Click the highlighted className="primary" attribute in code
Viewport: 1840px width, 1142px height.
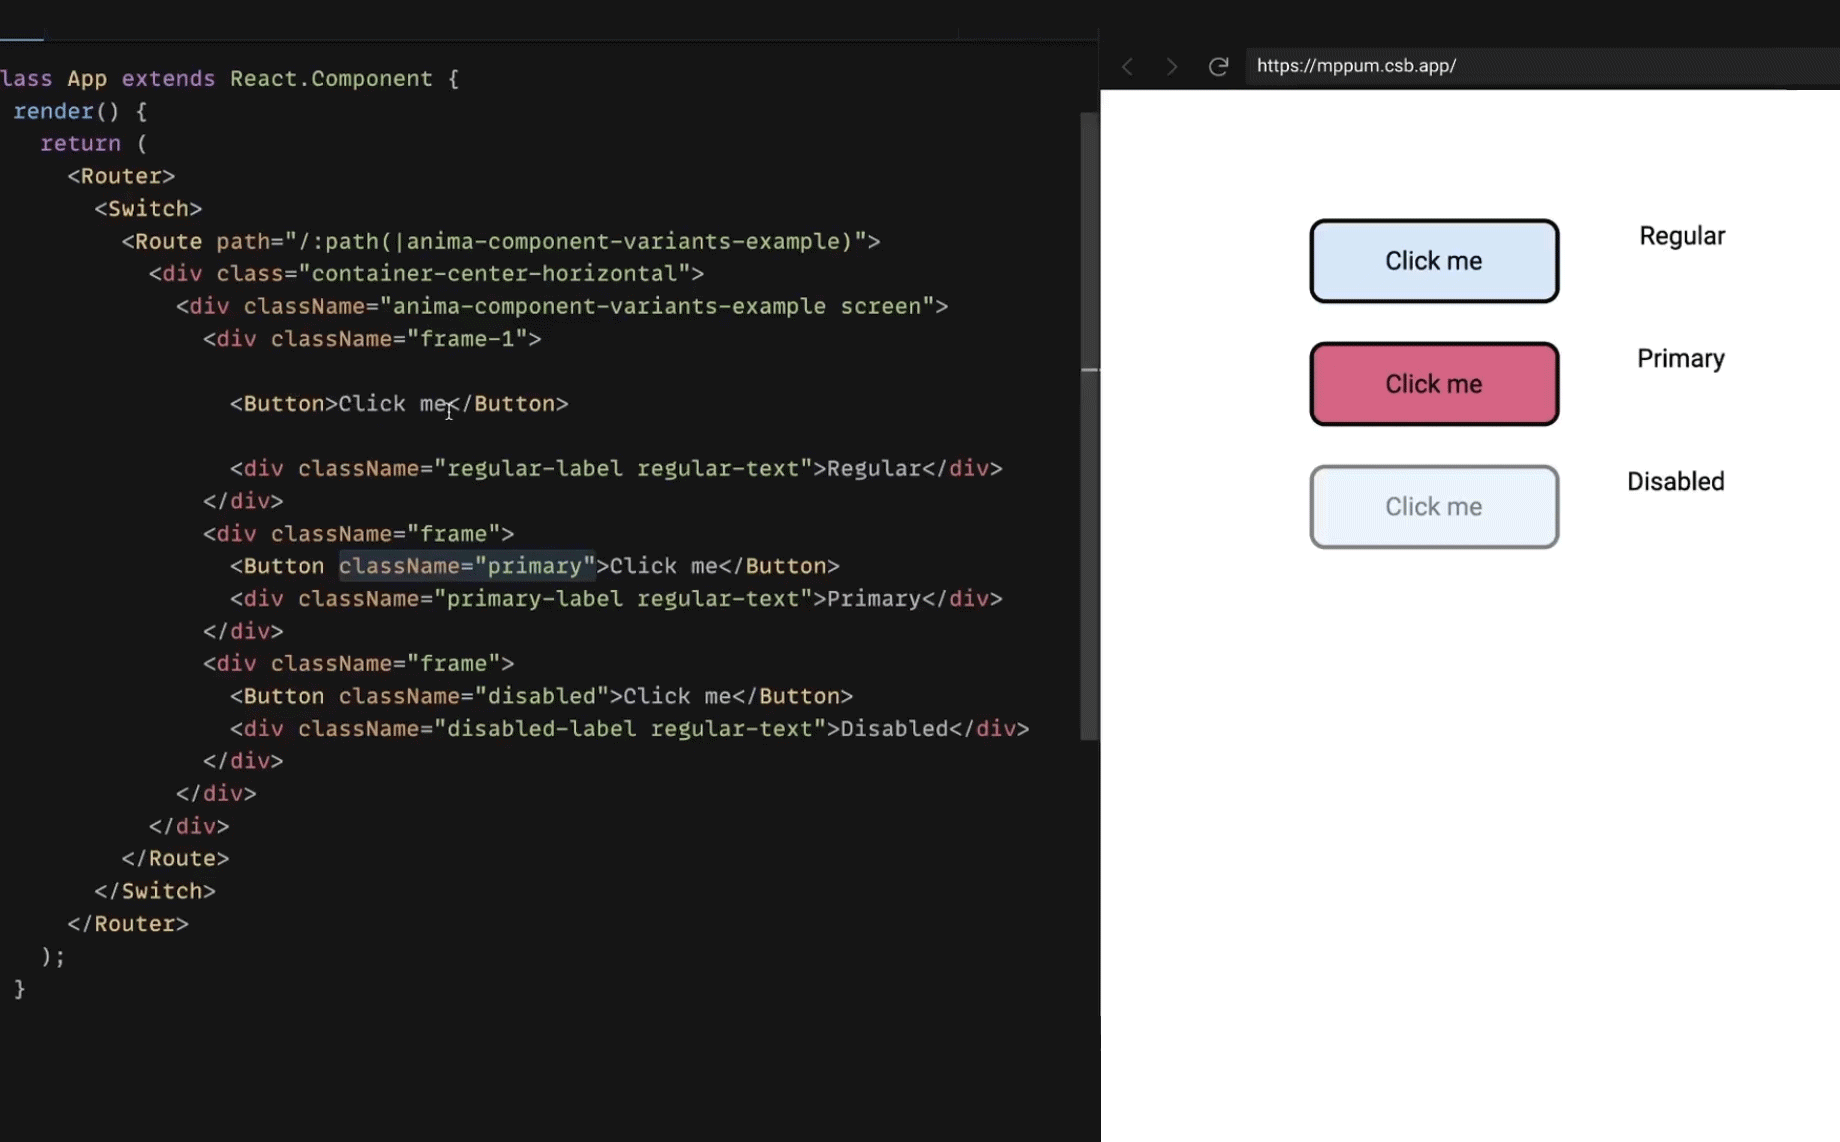[x=466, y=566]
